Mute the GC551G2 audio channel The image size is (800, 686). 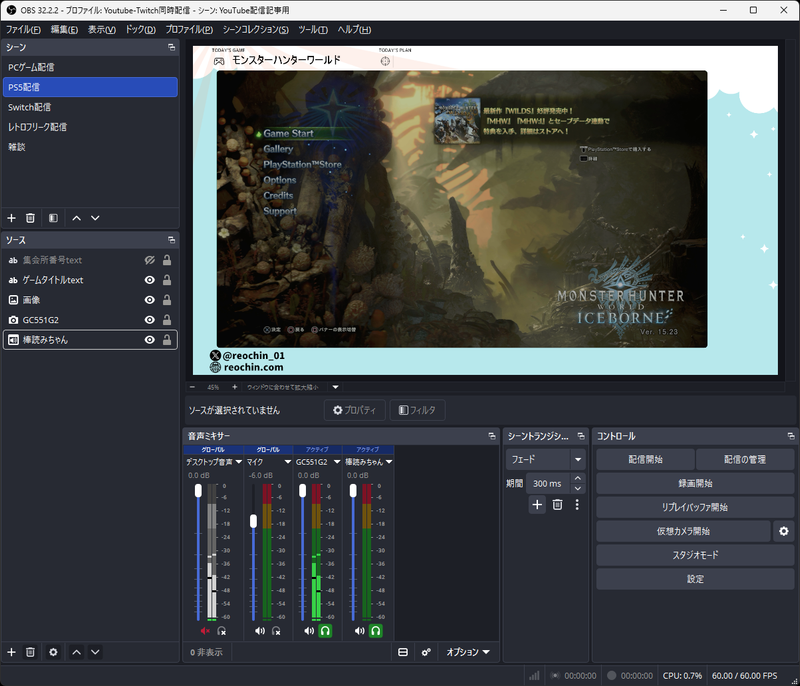(x=309, y=631)
